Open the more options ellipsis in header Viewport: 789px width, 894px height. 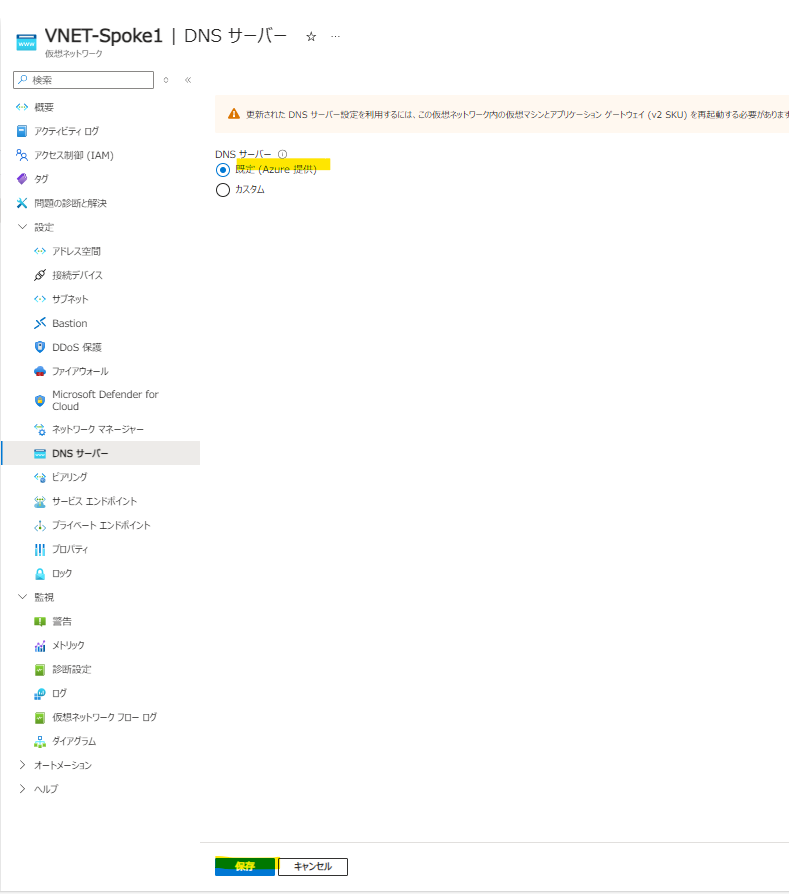click(x=335, y=36)
